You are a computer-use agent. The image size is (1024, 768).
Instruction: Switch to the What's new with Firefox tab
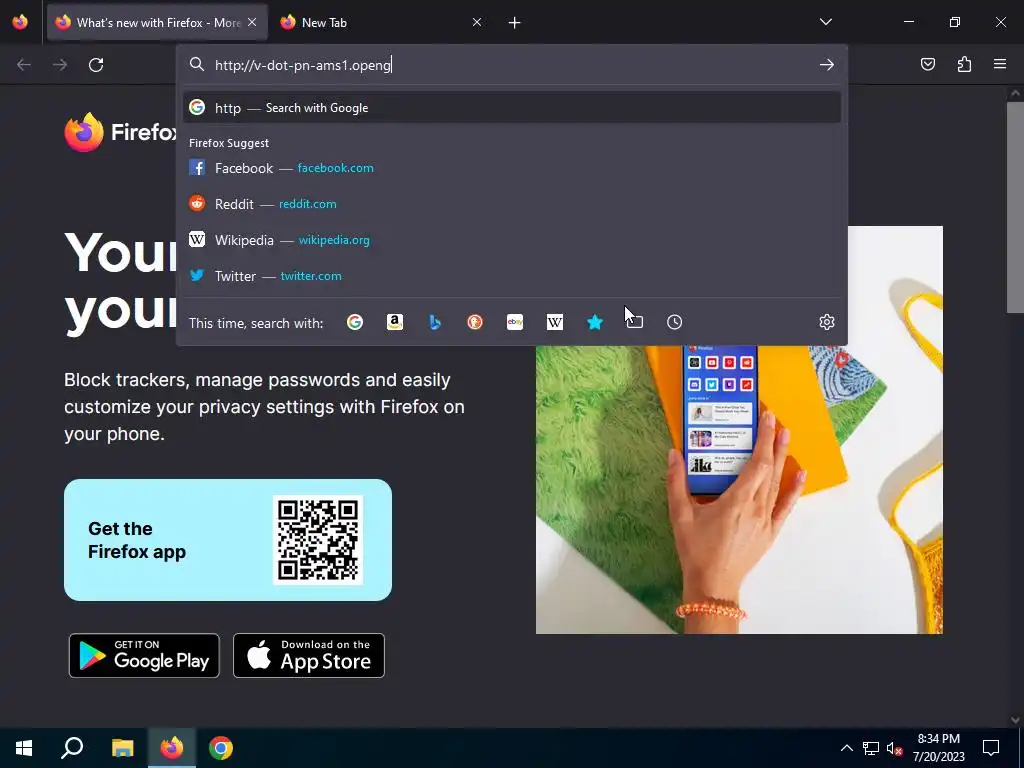(157, 22)
